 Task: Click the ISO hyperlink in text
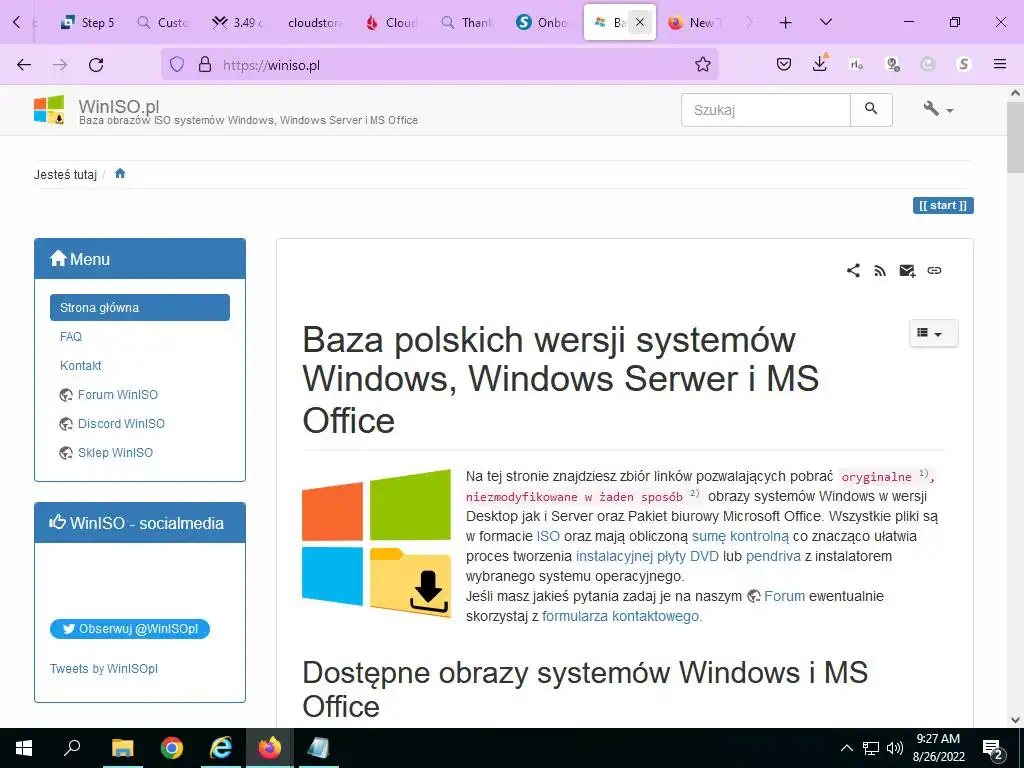548,536
